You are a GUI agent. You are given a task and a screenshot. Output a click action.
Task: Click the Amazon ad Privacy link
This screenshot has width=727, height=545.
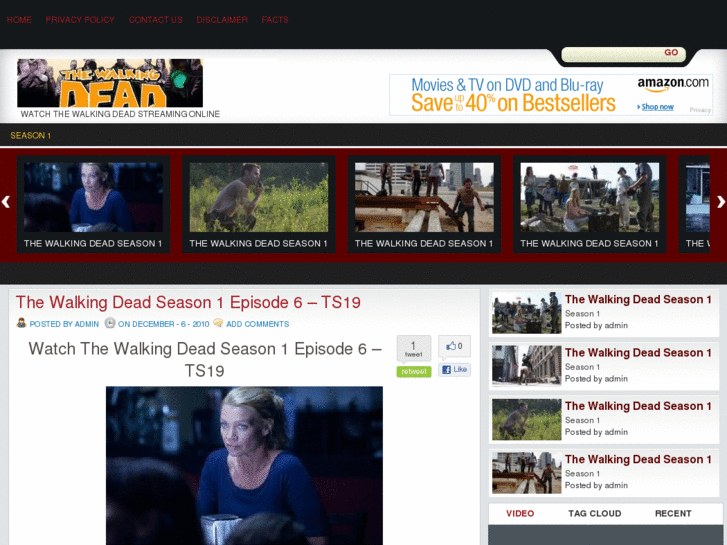click(700, 110)
